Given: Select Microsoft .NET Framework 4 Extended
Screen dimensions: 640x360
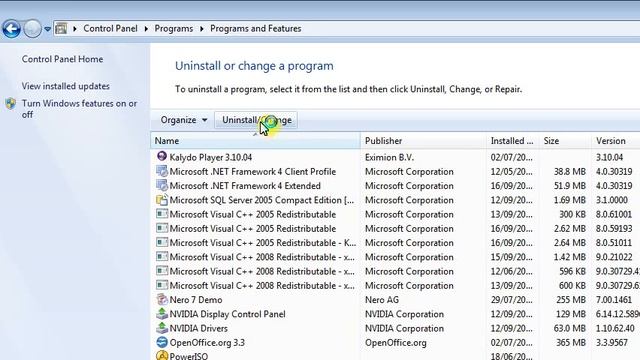Looking at the screenshot, I should (x=245, y=186).
